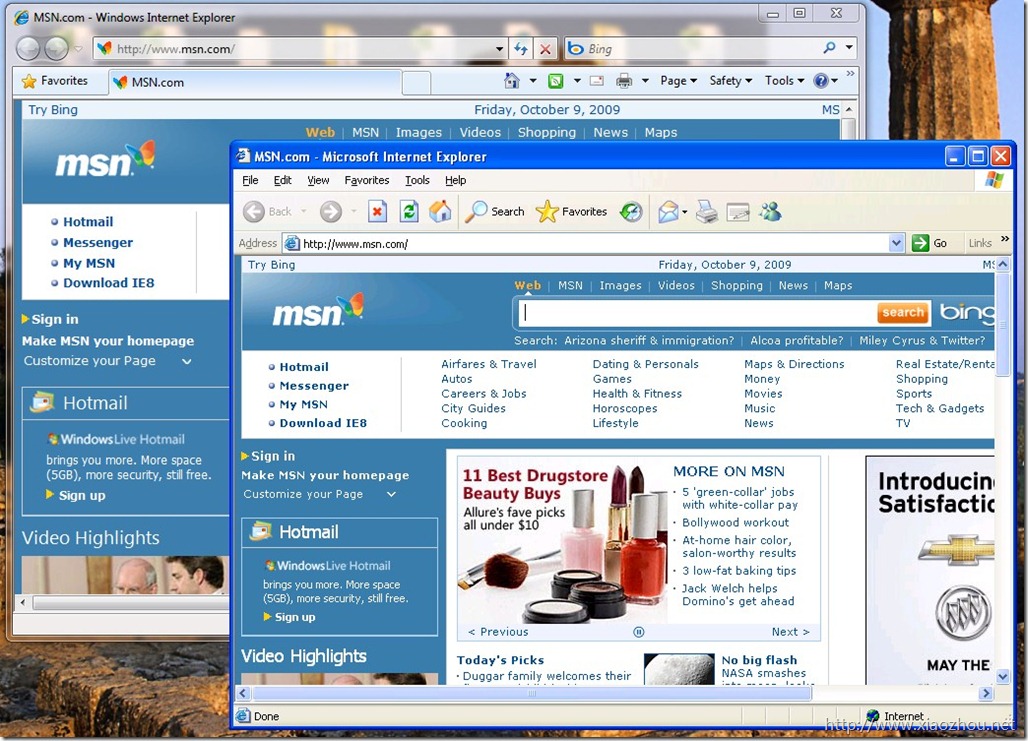The height and width of the screenshot is (741, 1028).
Task: Open the address bar dropdown in the front window
Action: pyautogui.click(x=896, y=243)
